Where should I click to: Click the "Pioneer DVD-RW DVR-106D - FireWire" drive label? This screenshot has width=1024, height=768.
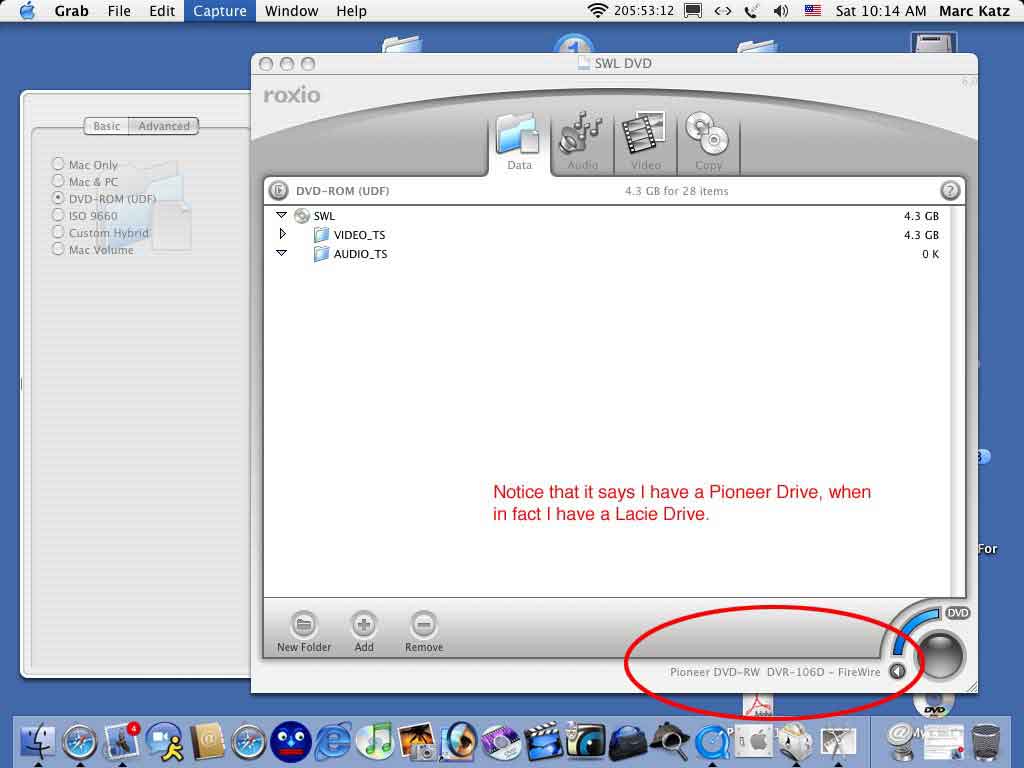(775, 672)
